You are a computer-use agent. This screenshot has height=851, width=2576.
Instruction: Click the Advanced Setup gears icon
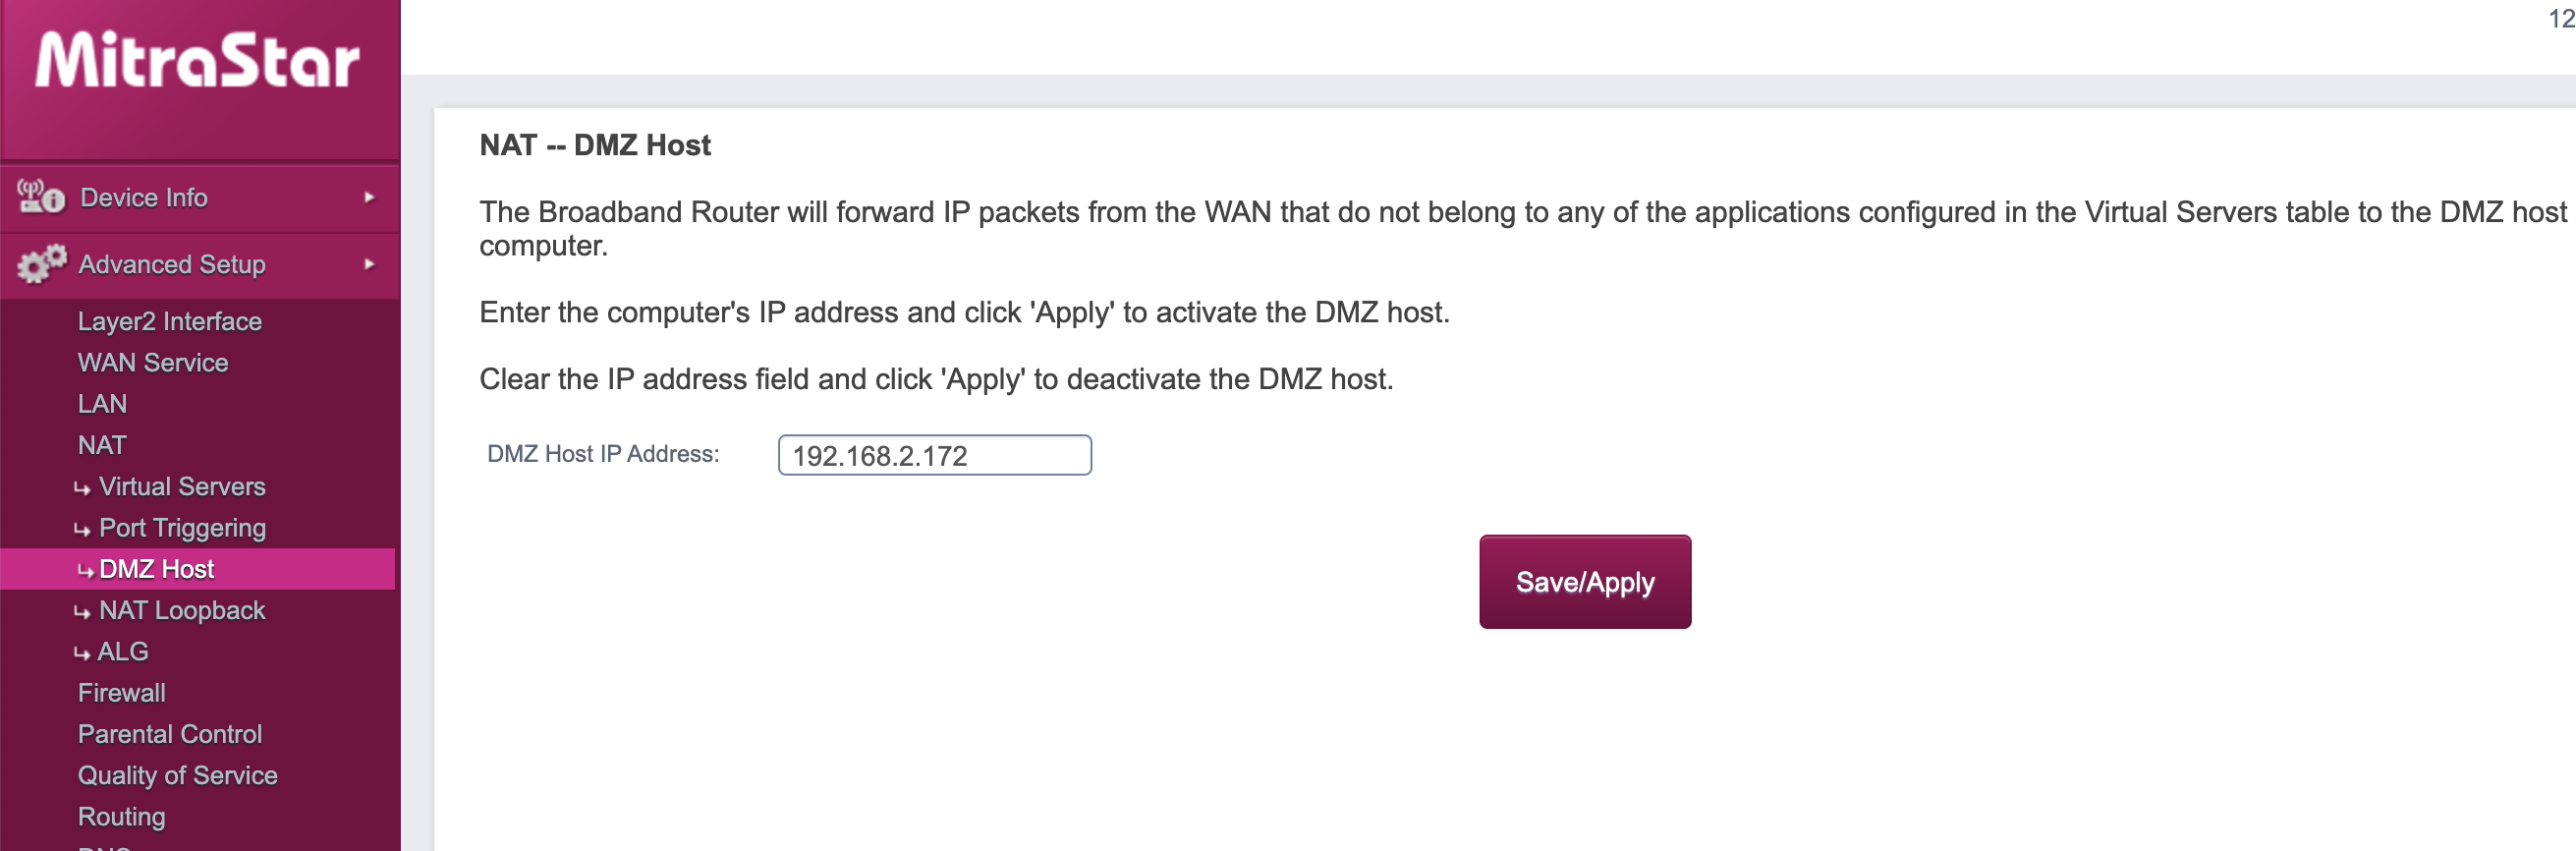click(x=41, y=264)
